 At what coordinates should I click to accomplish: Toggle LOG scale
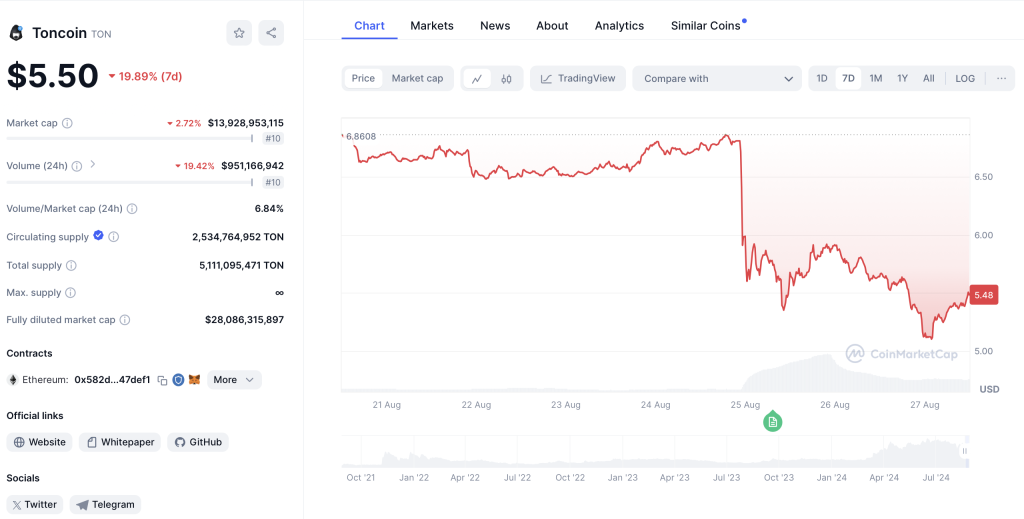click(965, 78)
